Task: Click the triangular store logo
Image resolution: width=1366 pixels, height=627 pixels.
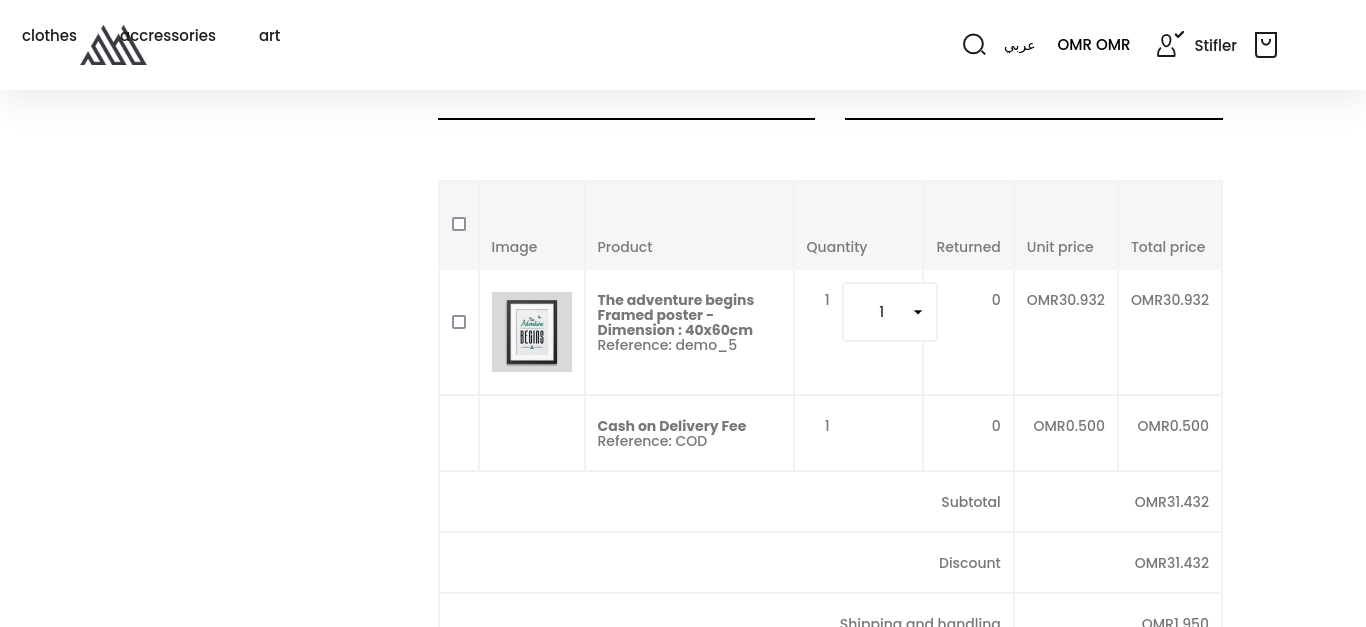Action: pos(113,47)
